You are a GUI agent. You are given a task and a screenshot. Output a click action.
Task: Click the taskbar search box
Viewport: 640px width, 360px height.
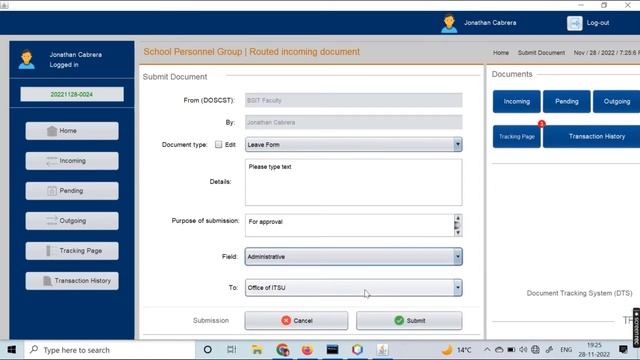[110, 350]
